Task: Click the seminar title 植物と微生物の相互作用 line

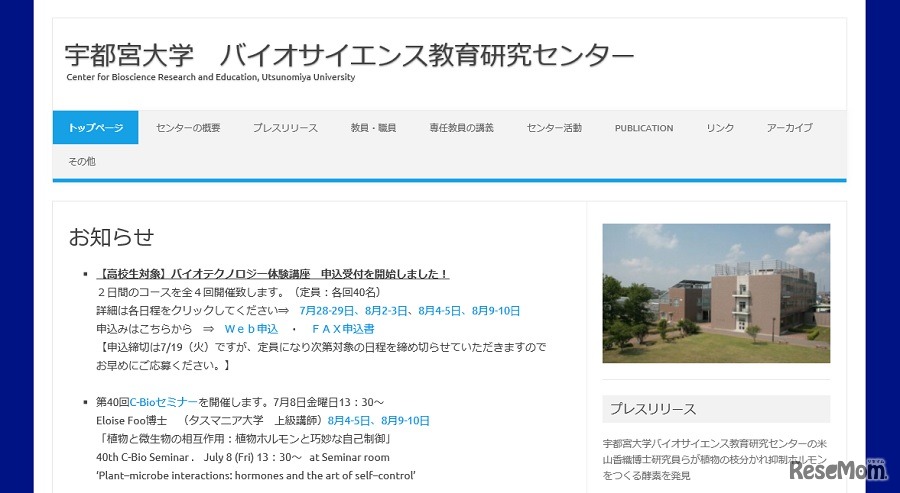Action: click(245, 439)
